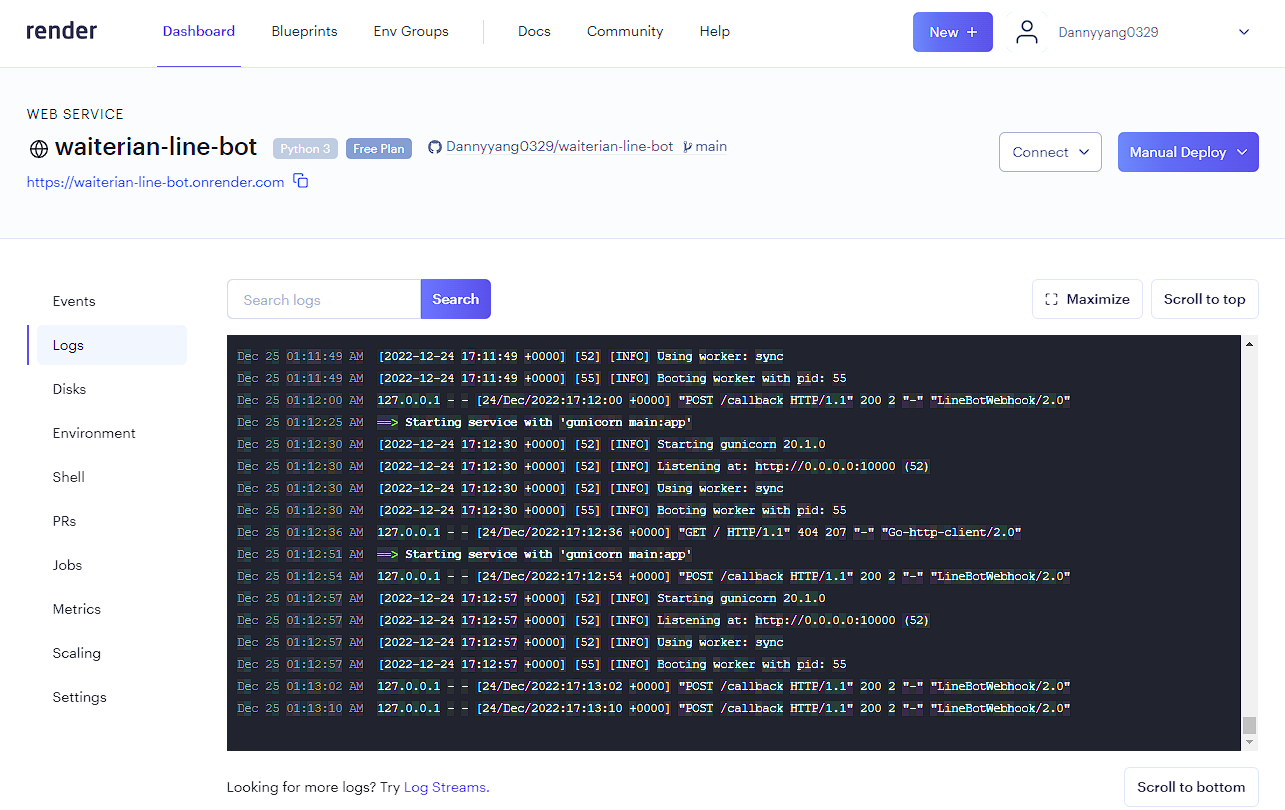Click the New + button
Viewport: 1285px width, 810px height.
(953, 32)
